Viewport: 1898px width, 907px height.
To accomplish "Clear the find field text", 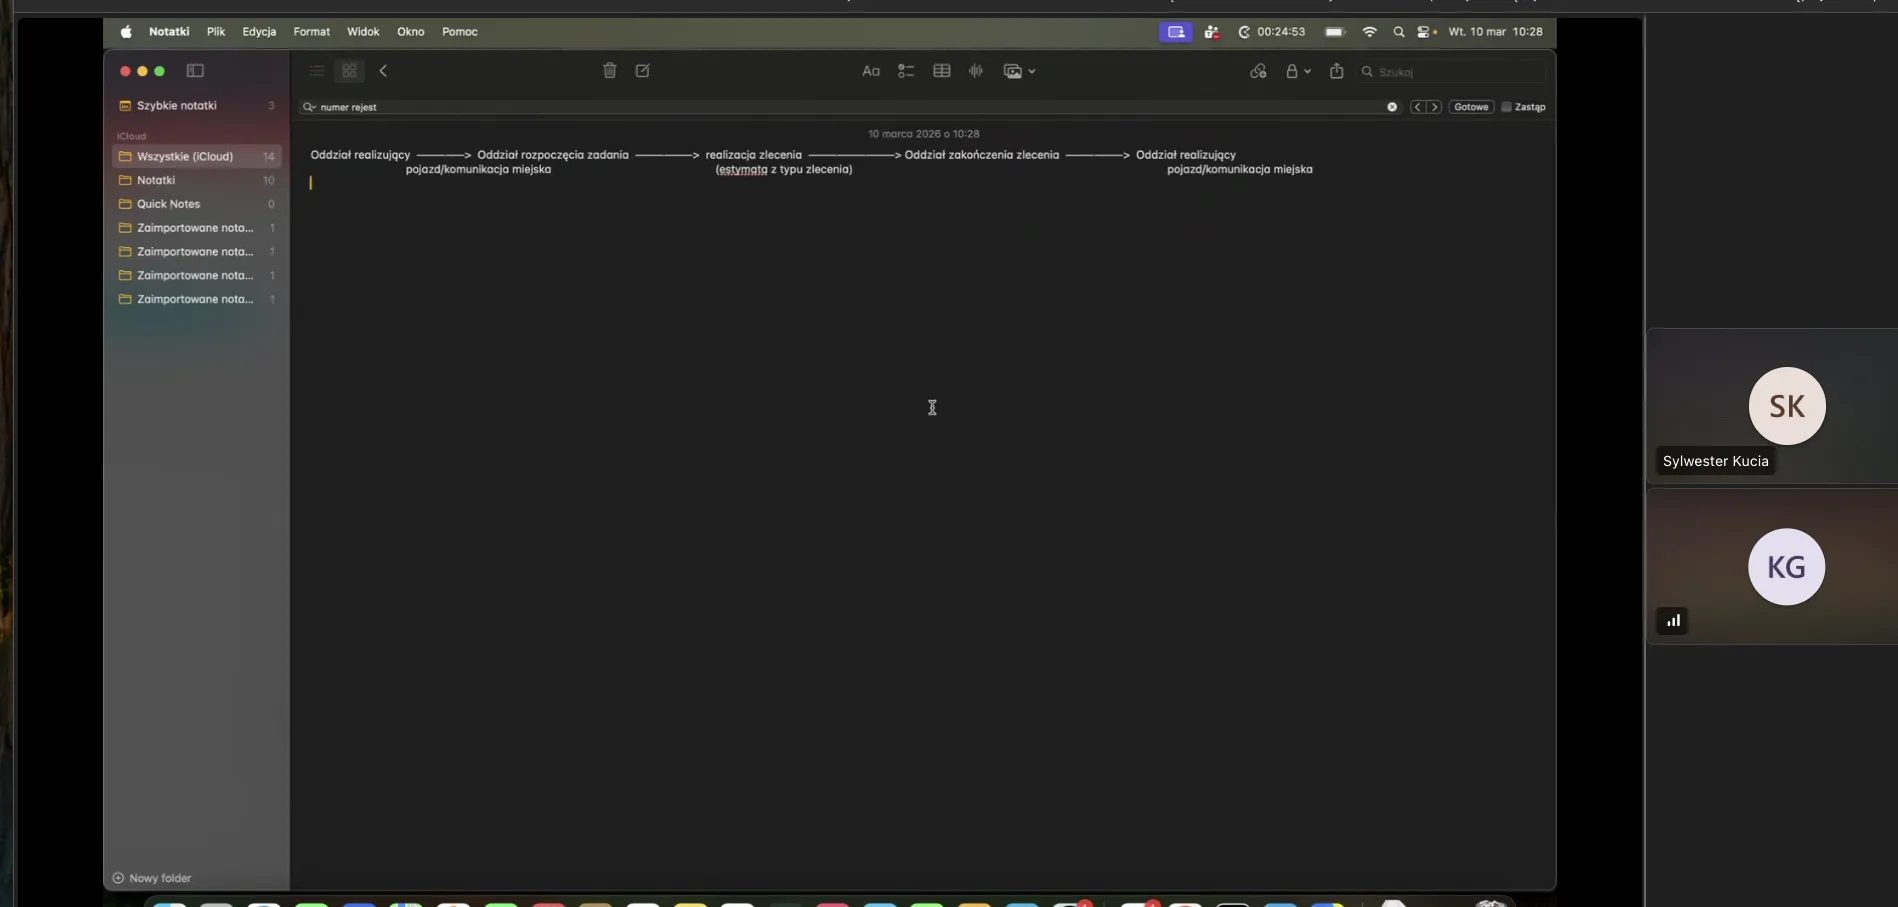I will pos(1391,107).
